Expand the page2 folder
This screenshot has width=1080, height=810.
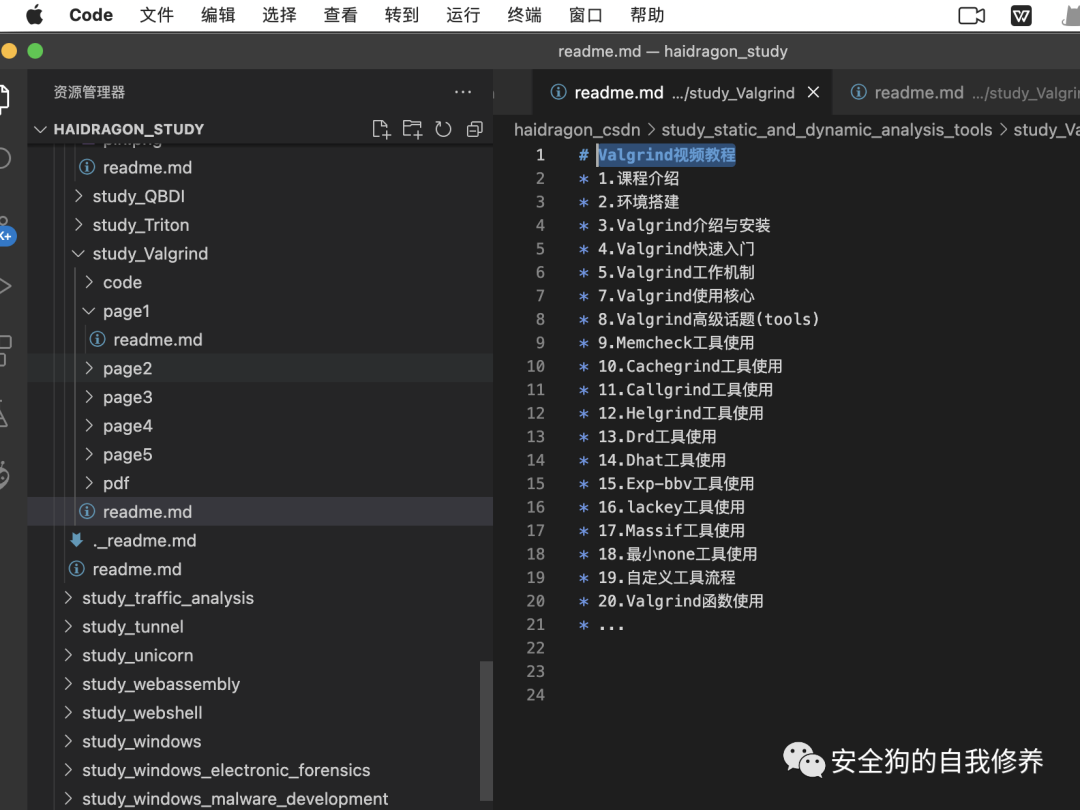[x=89, y=368]
